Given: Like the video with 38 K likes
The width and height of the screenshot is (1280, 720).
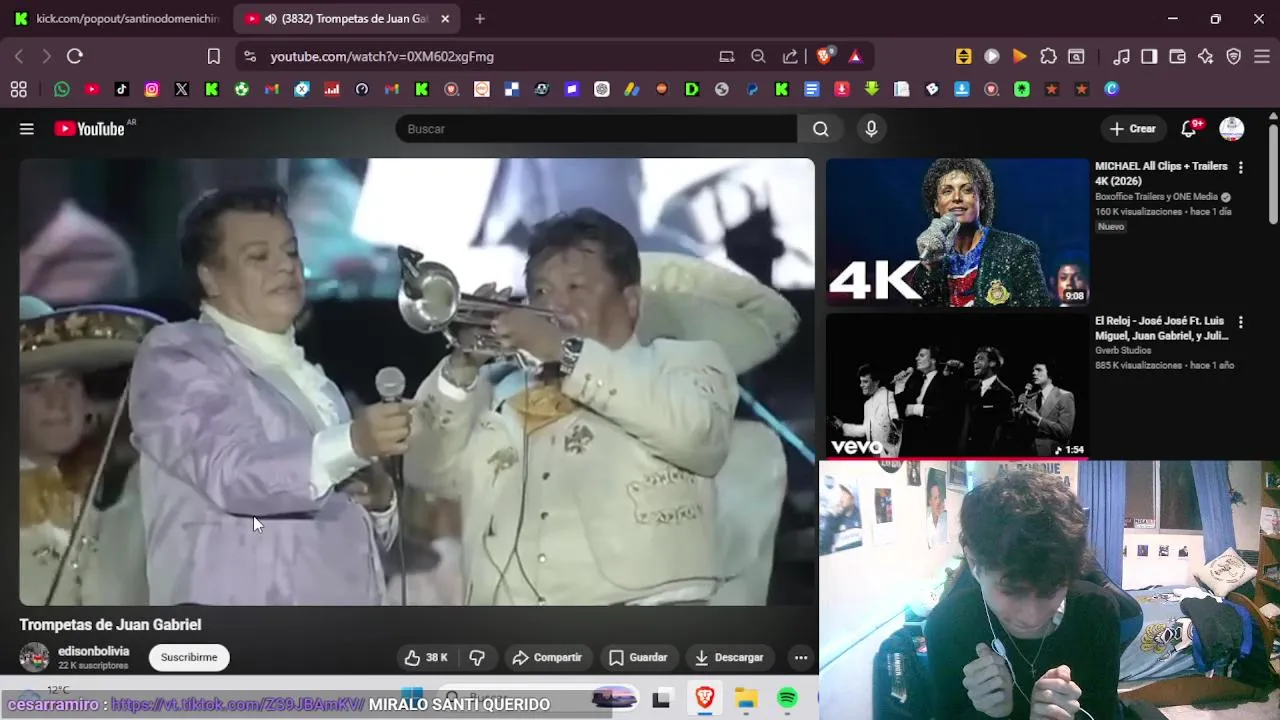Looking at the screenshot, I should pos(425,657).
